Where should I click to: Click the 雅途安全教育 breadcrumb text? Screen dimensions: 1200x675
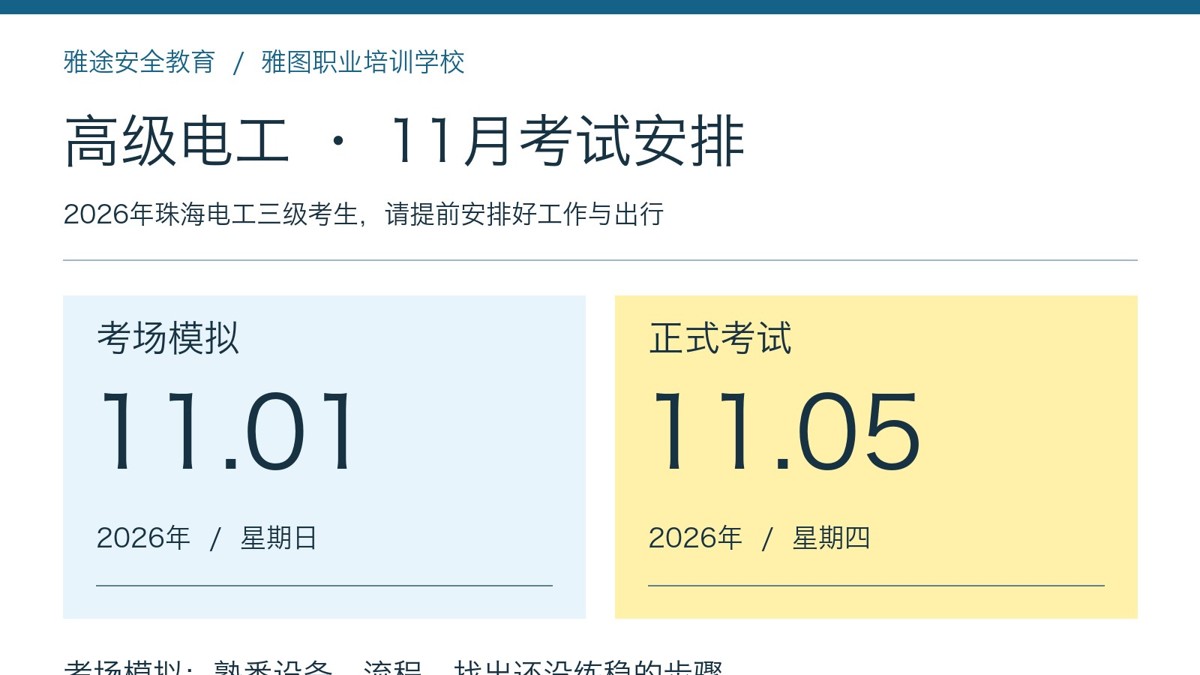coord(139,62)
